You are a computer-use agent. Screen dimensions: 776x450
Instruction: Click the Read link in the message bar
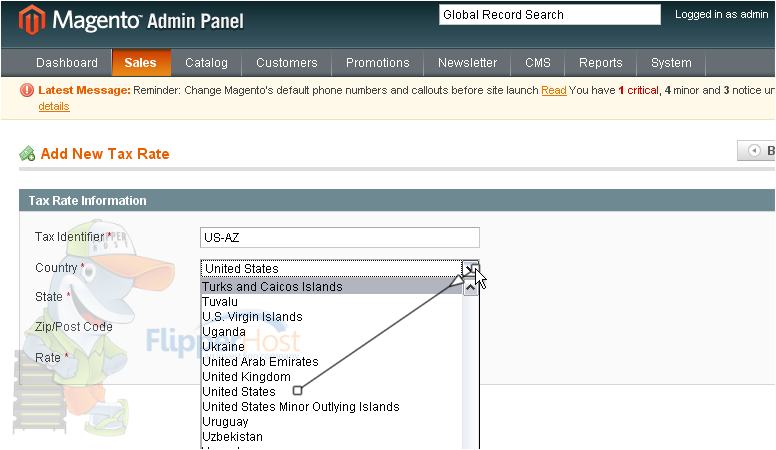pyautogui.click(x=554, y=91)
